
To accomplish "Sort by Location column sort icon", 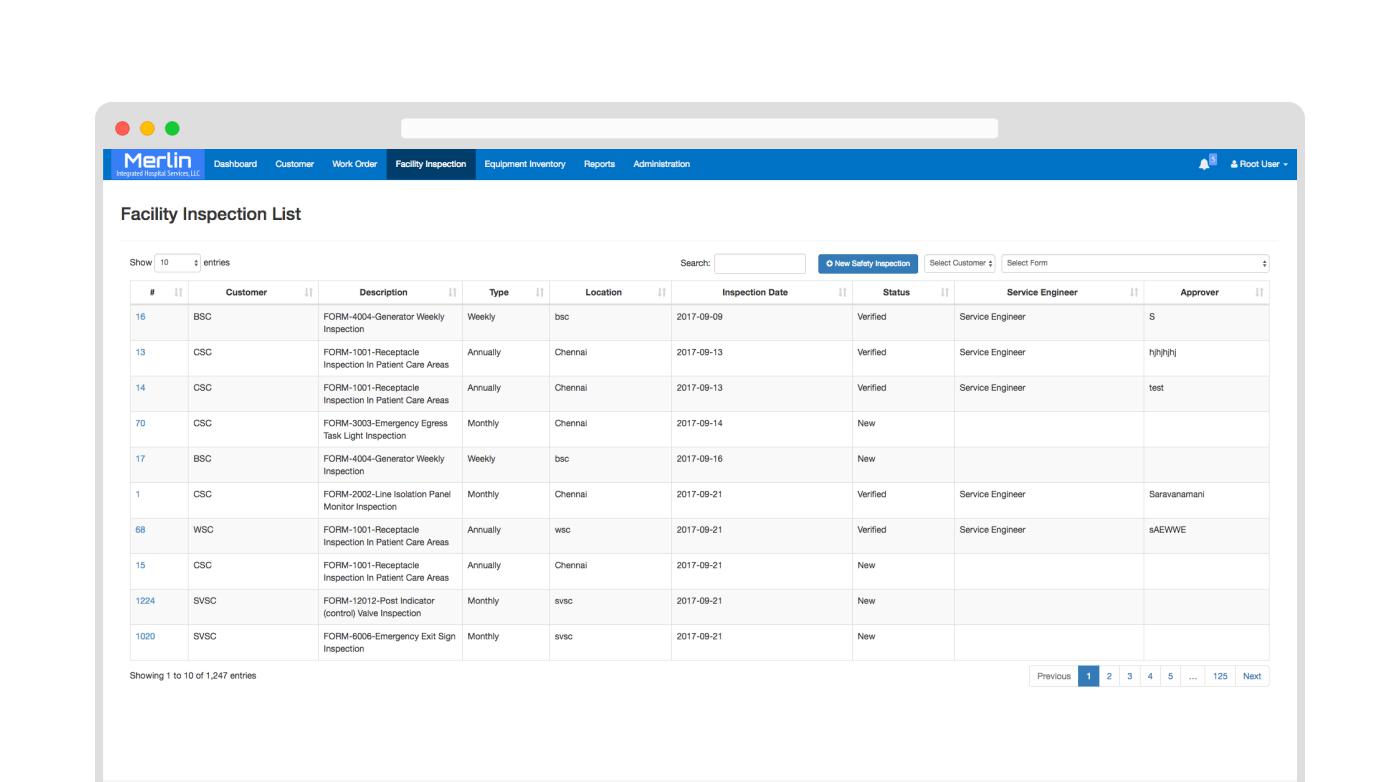I will click(662, 293).
